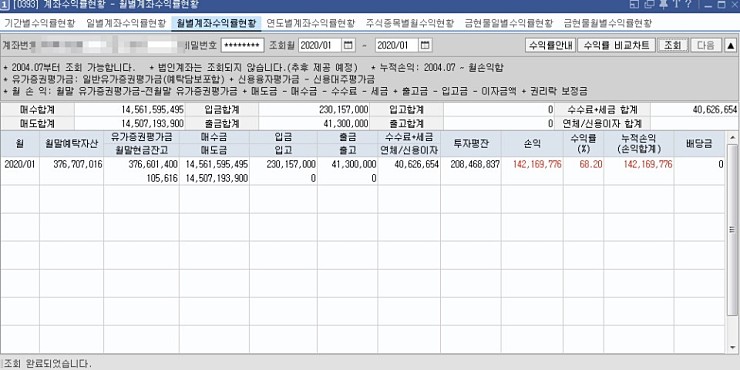Click the 매수합계 summary label
This screenshot has width=740, height=370.
tap(37, 110)
